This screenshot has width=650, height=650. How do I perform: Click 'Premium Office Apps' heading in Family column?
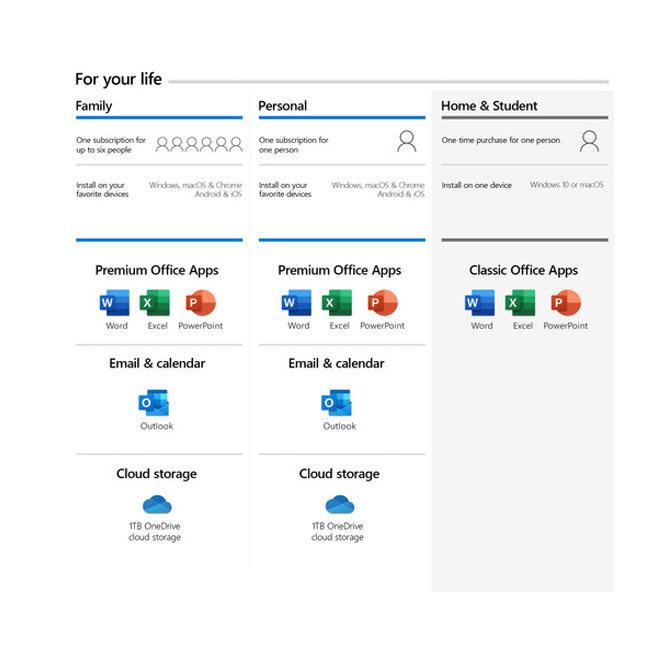click(157, 270)
